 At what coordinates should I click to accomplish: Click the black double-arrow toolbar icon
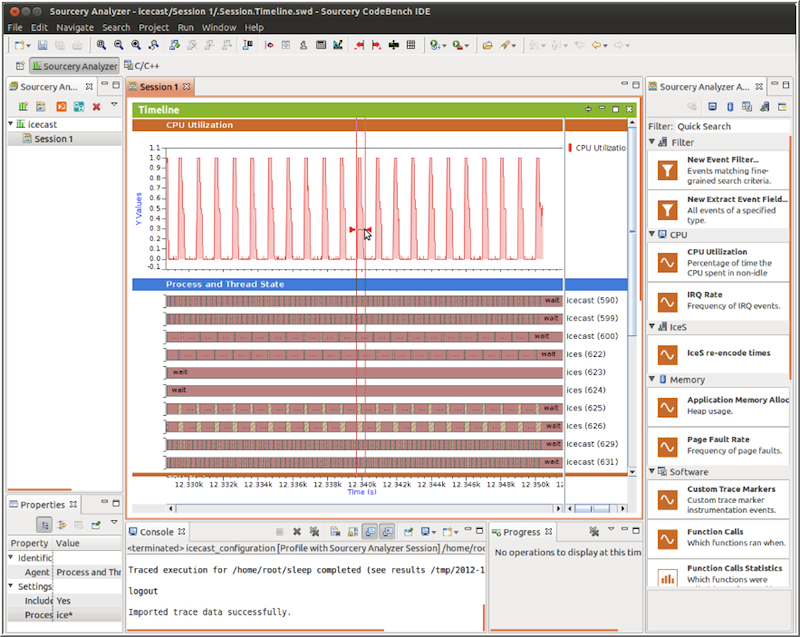393,45
